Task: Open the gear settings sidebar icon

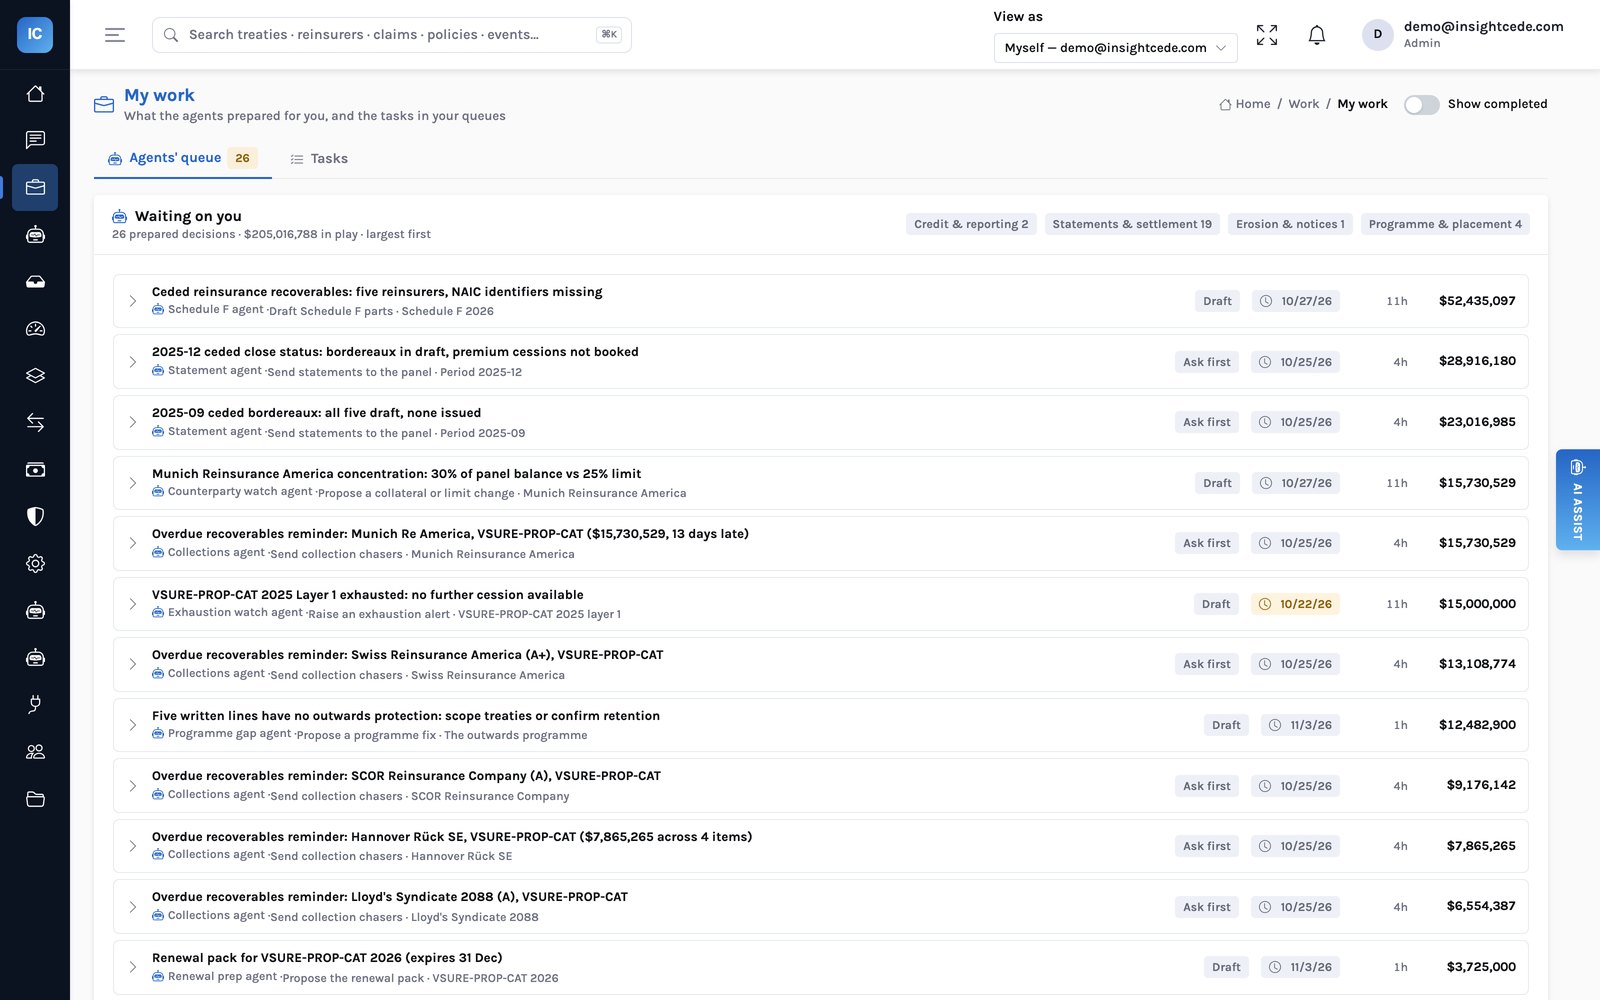Action: 35,564
